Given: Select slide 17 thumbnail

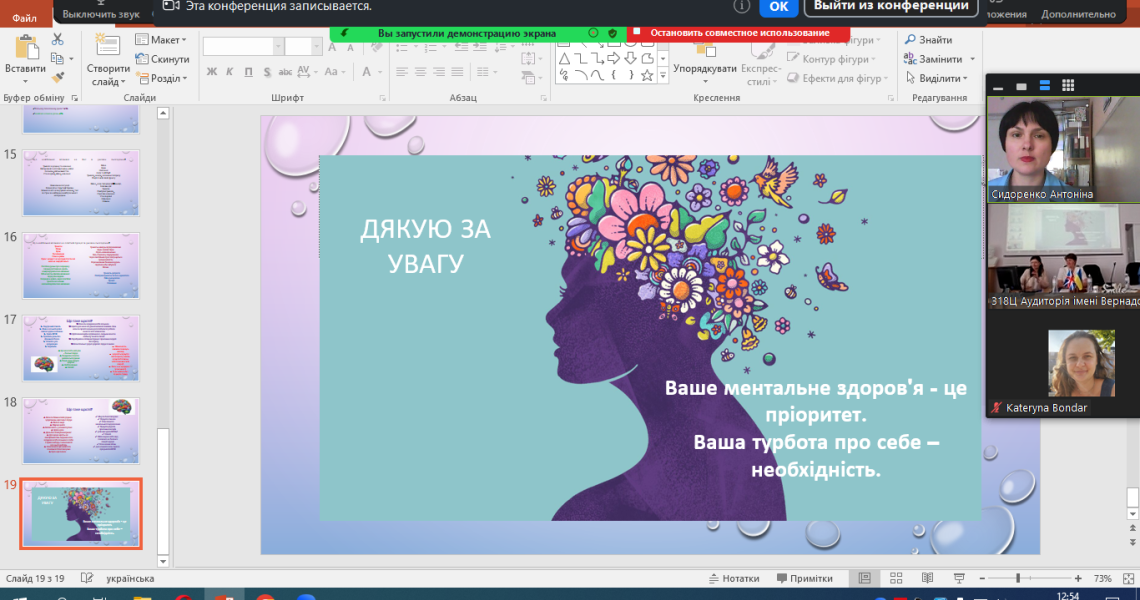Looking at the screenshot, I should click(81, 348).
